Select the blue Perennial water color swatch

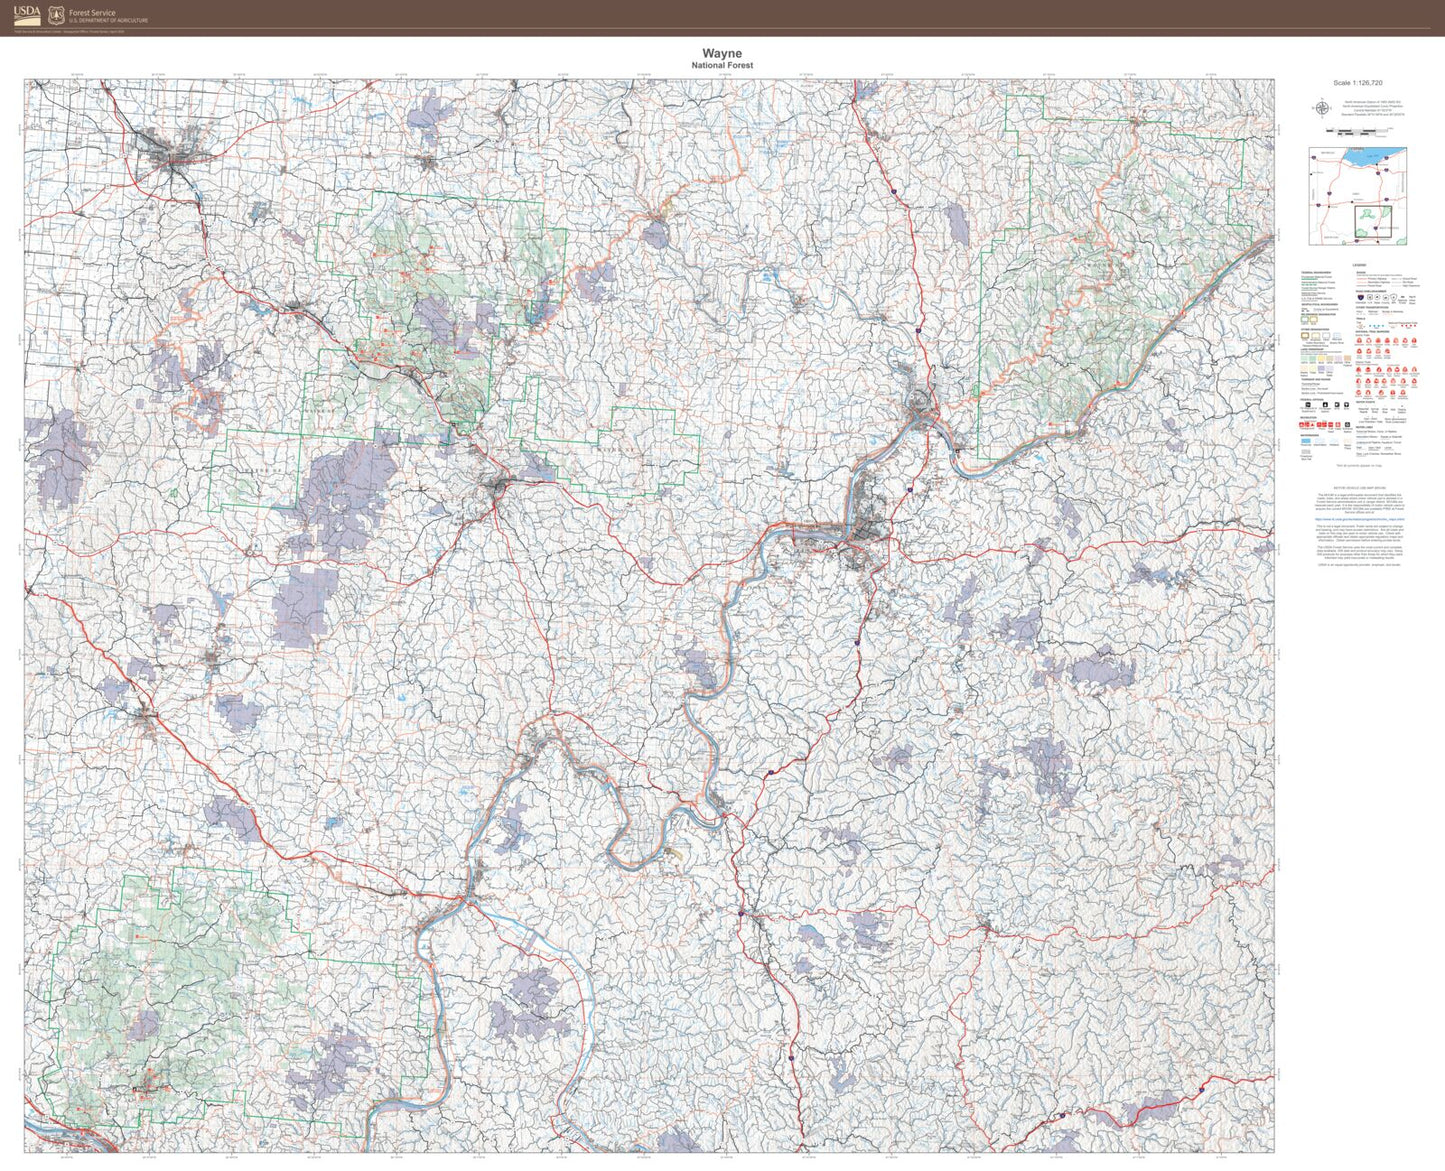click(1304, 440)
